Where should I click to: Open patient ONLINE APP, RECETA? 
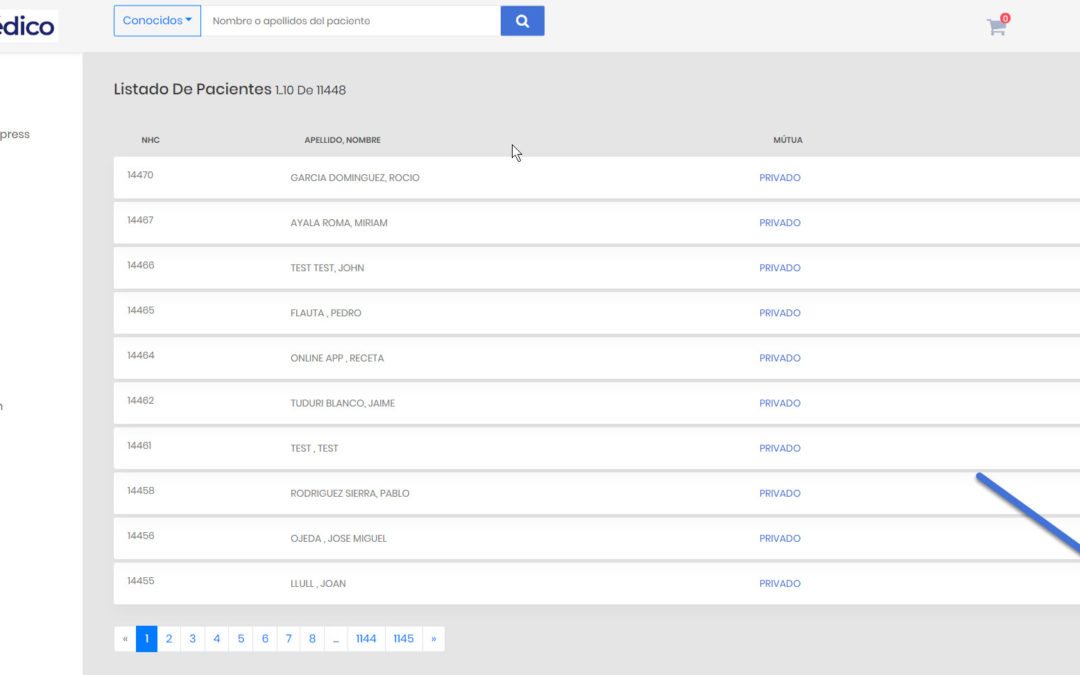(337, 358)
